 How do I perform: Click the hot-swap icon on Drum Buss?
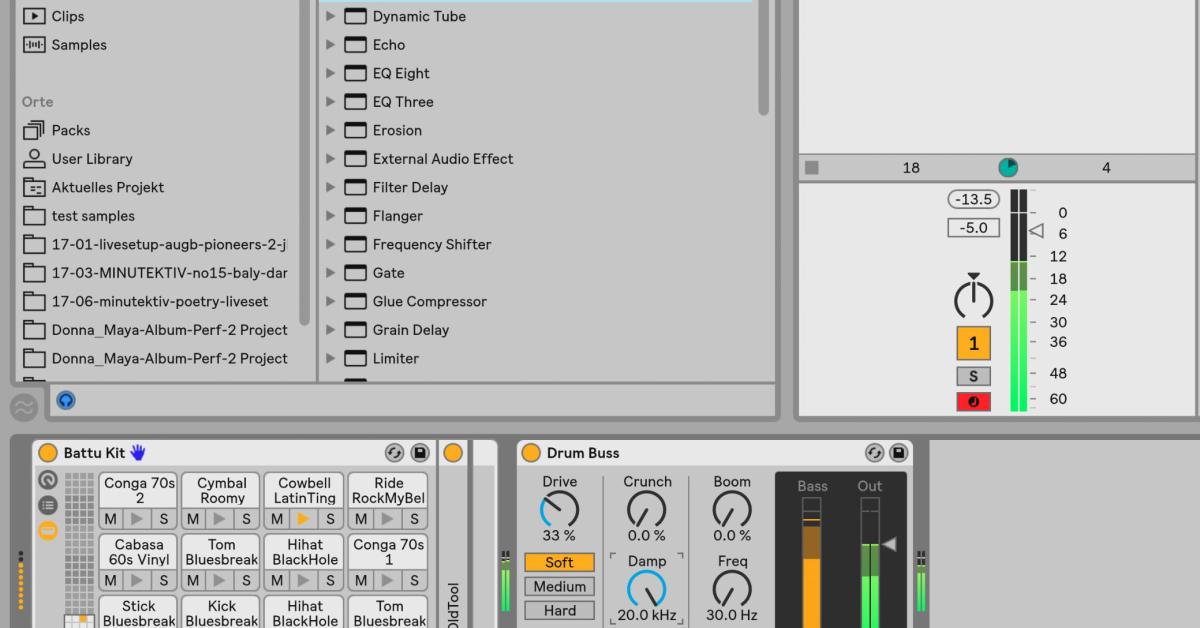[x=875, y=453]
